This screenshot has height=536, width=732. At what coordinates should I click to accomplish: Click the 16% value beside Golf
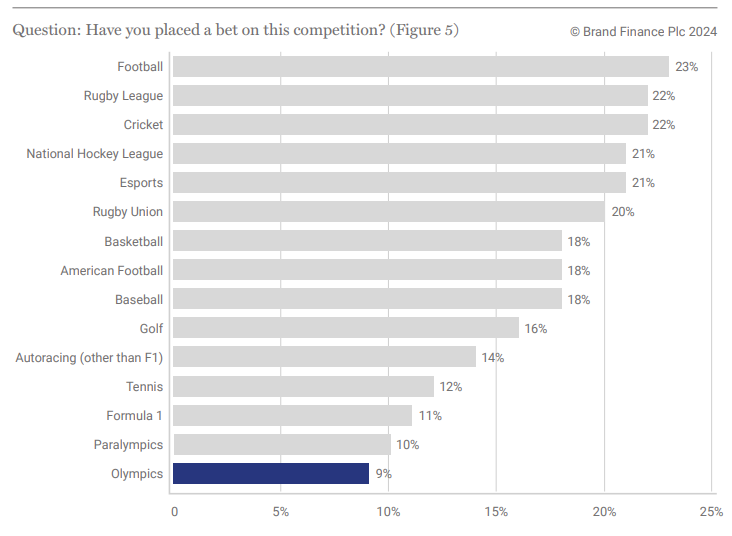[x=536, y=328]
